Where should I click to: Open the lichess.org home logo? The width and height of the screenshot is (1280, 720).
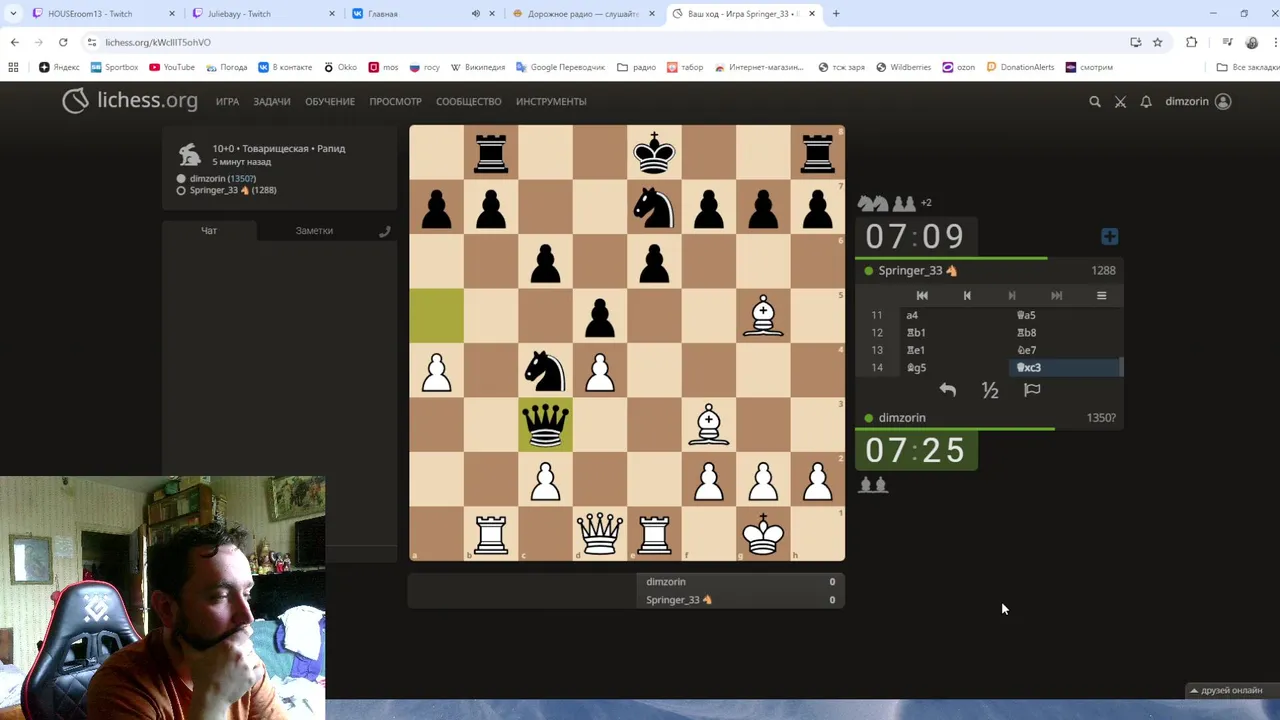pyautogui.click(x=129, y=101)
